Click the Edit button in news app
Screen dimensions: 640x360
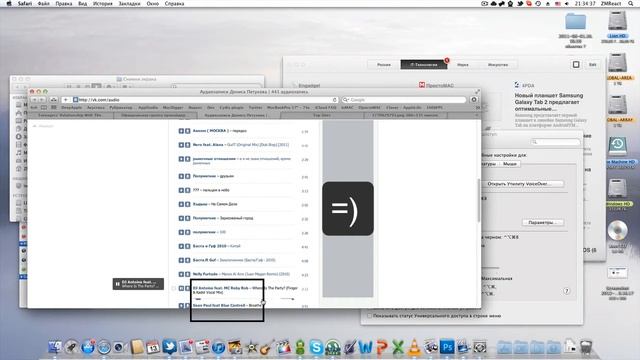point(592,64)
